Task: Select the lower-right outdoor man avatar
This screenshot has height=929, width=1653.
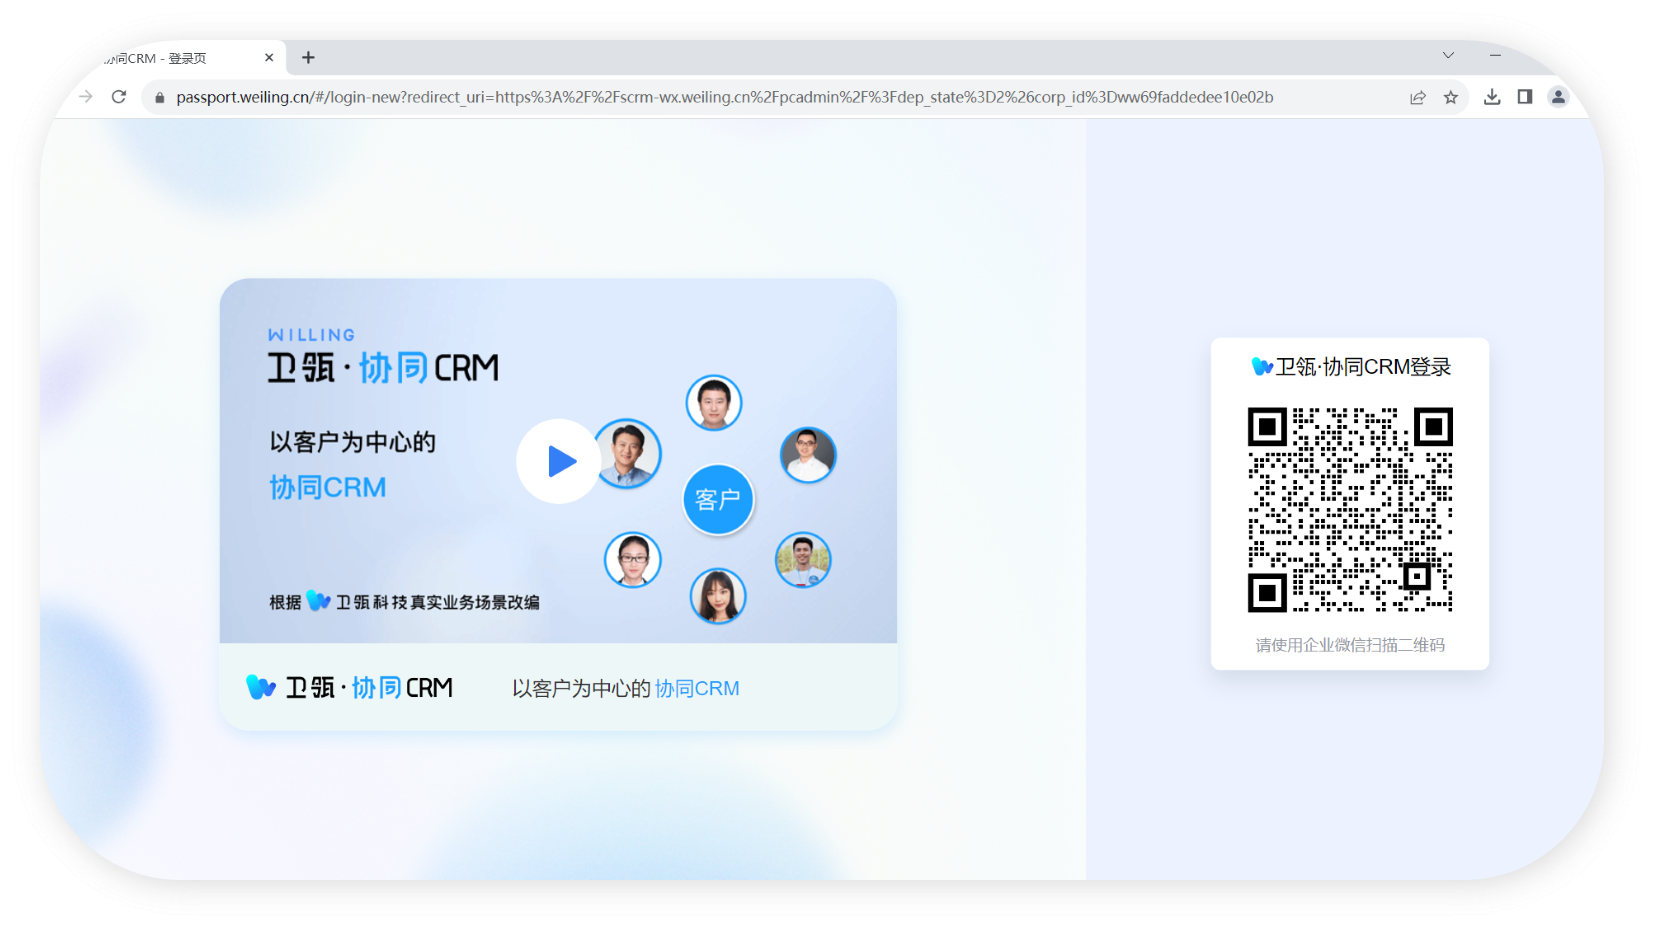Action: click(x=803, y=560)
